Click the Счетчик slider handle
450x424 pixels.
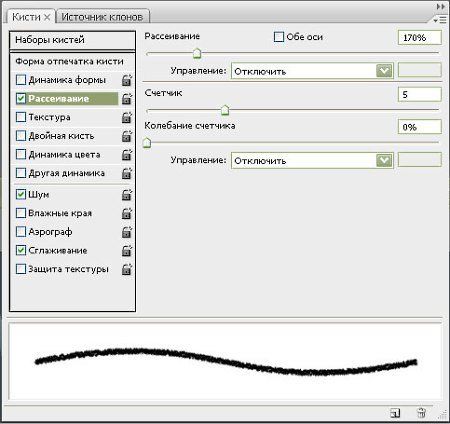pos(225,110)
